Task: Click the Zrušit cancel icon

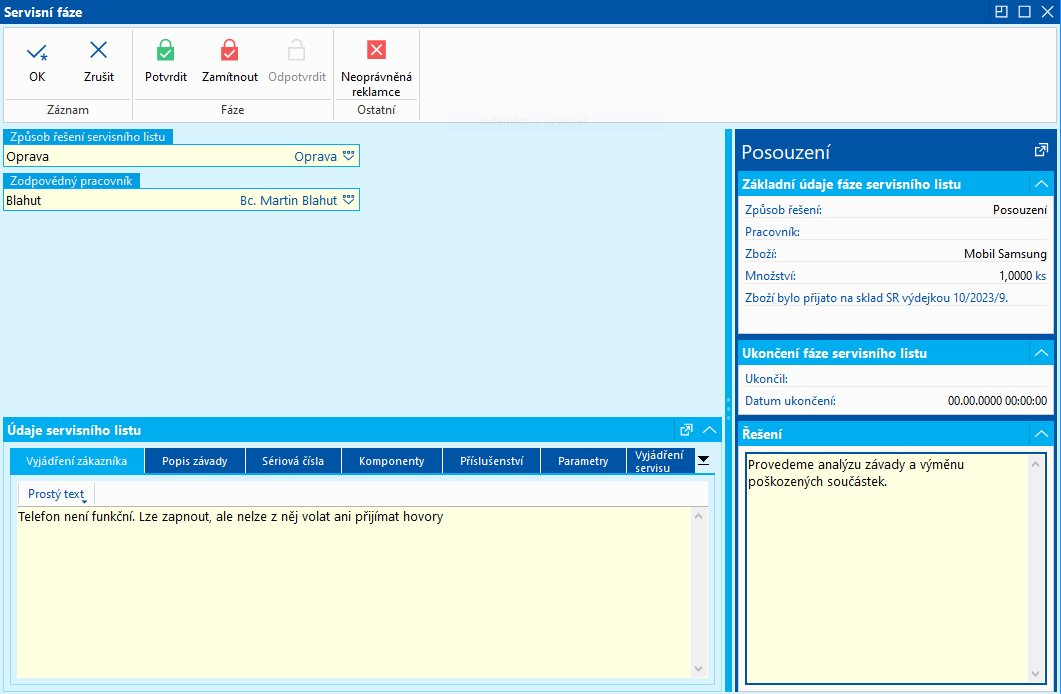Action: click(x=99, y=50)
